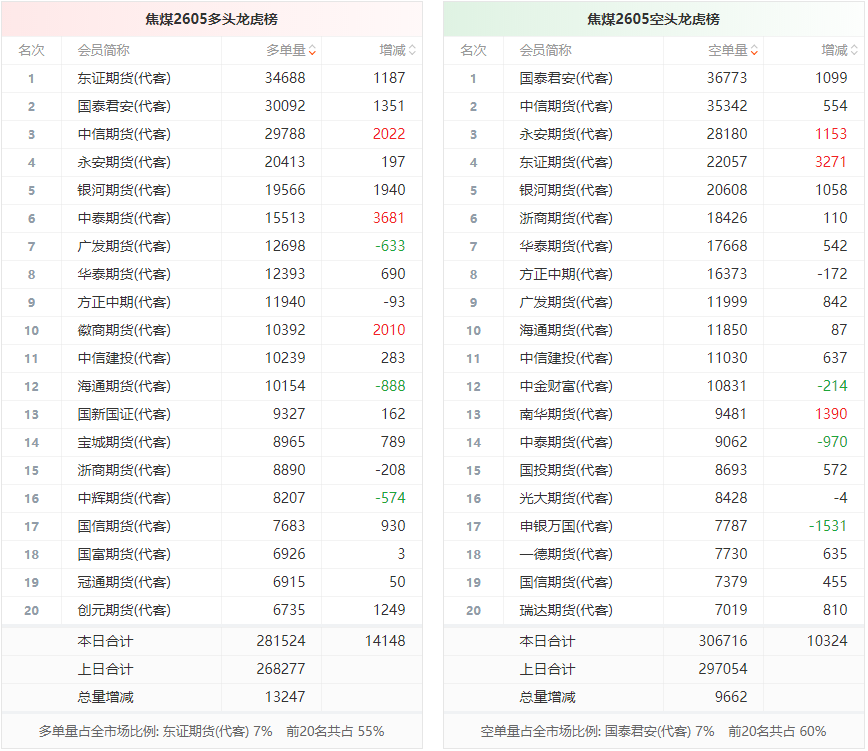This screenshot has height=751, width=868.
Task: Click long total change 14148
Action: pos(385,641)
